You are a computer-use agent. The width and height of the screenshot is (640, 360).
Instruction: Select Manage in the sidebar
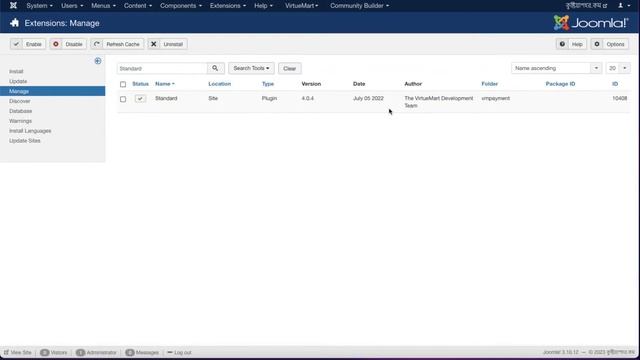[x=52, y=91]
